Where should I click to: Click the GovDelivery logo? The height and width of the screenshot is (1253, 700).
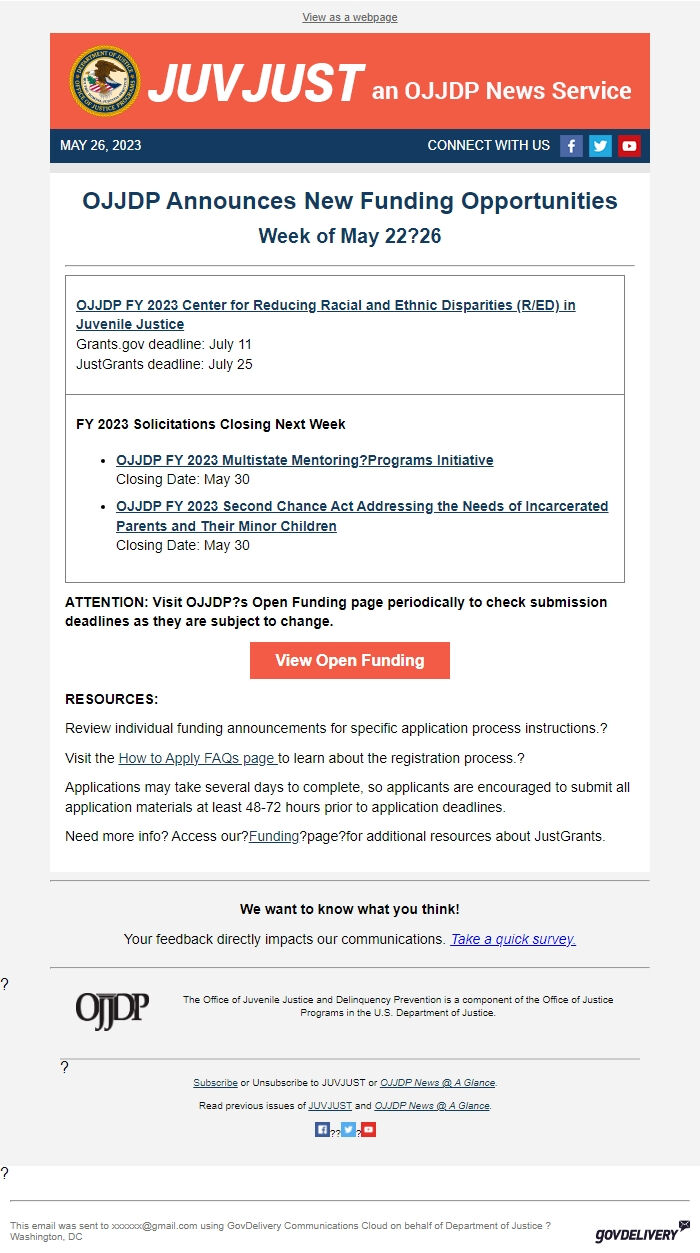(x=634, y=1234)
